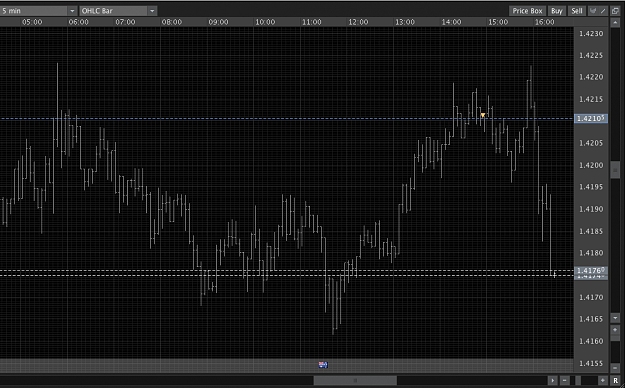The width and height of the screenshot is (625, 388).
Task: Click the 1.4210 blue price label
Action: click(591, 118)
